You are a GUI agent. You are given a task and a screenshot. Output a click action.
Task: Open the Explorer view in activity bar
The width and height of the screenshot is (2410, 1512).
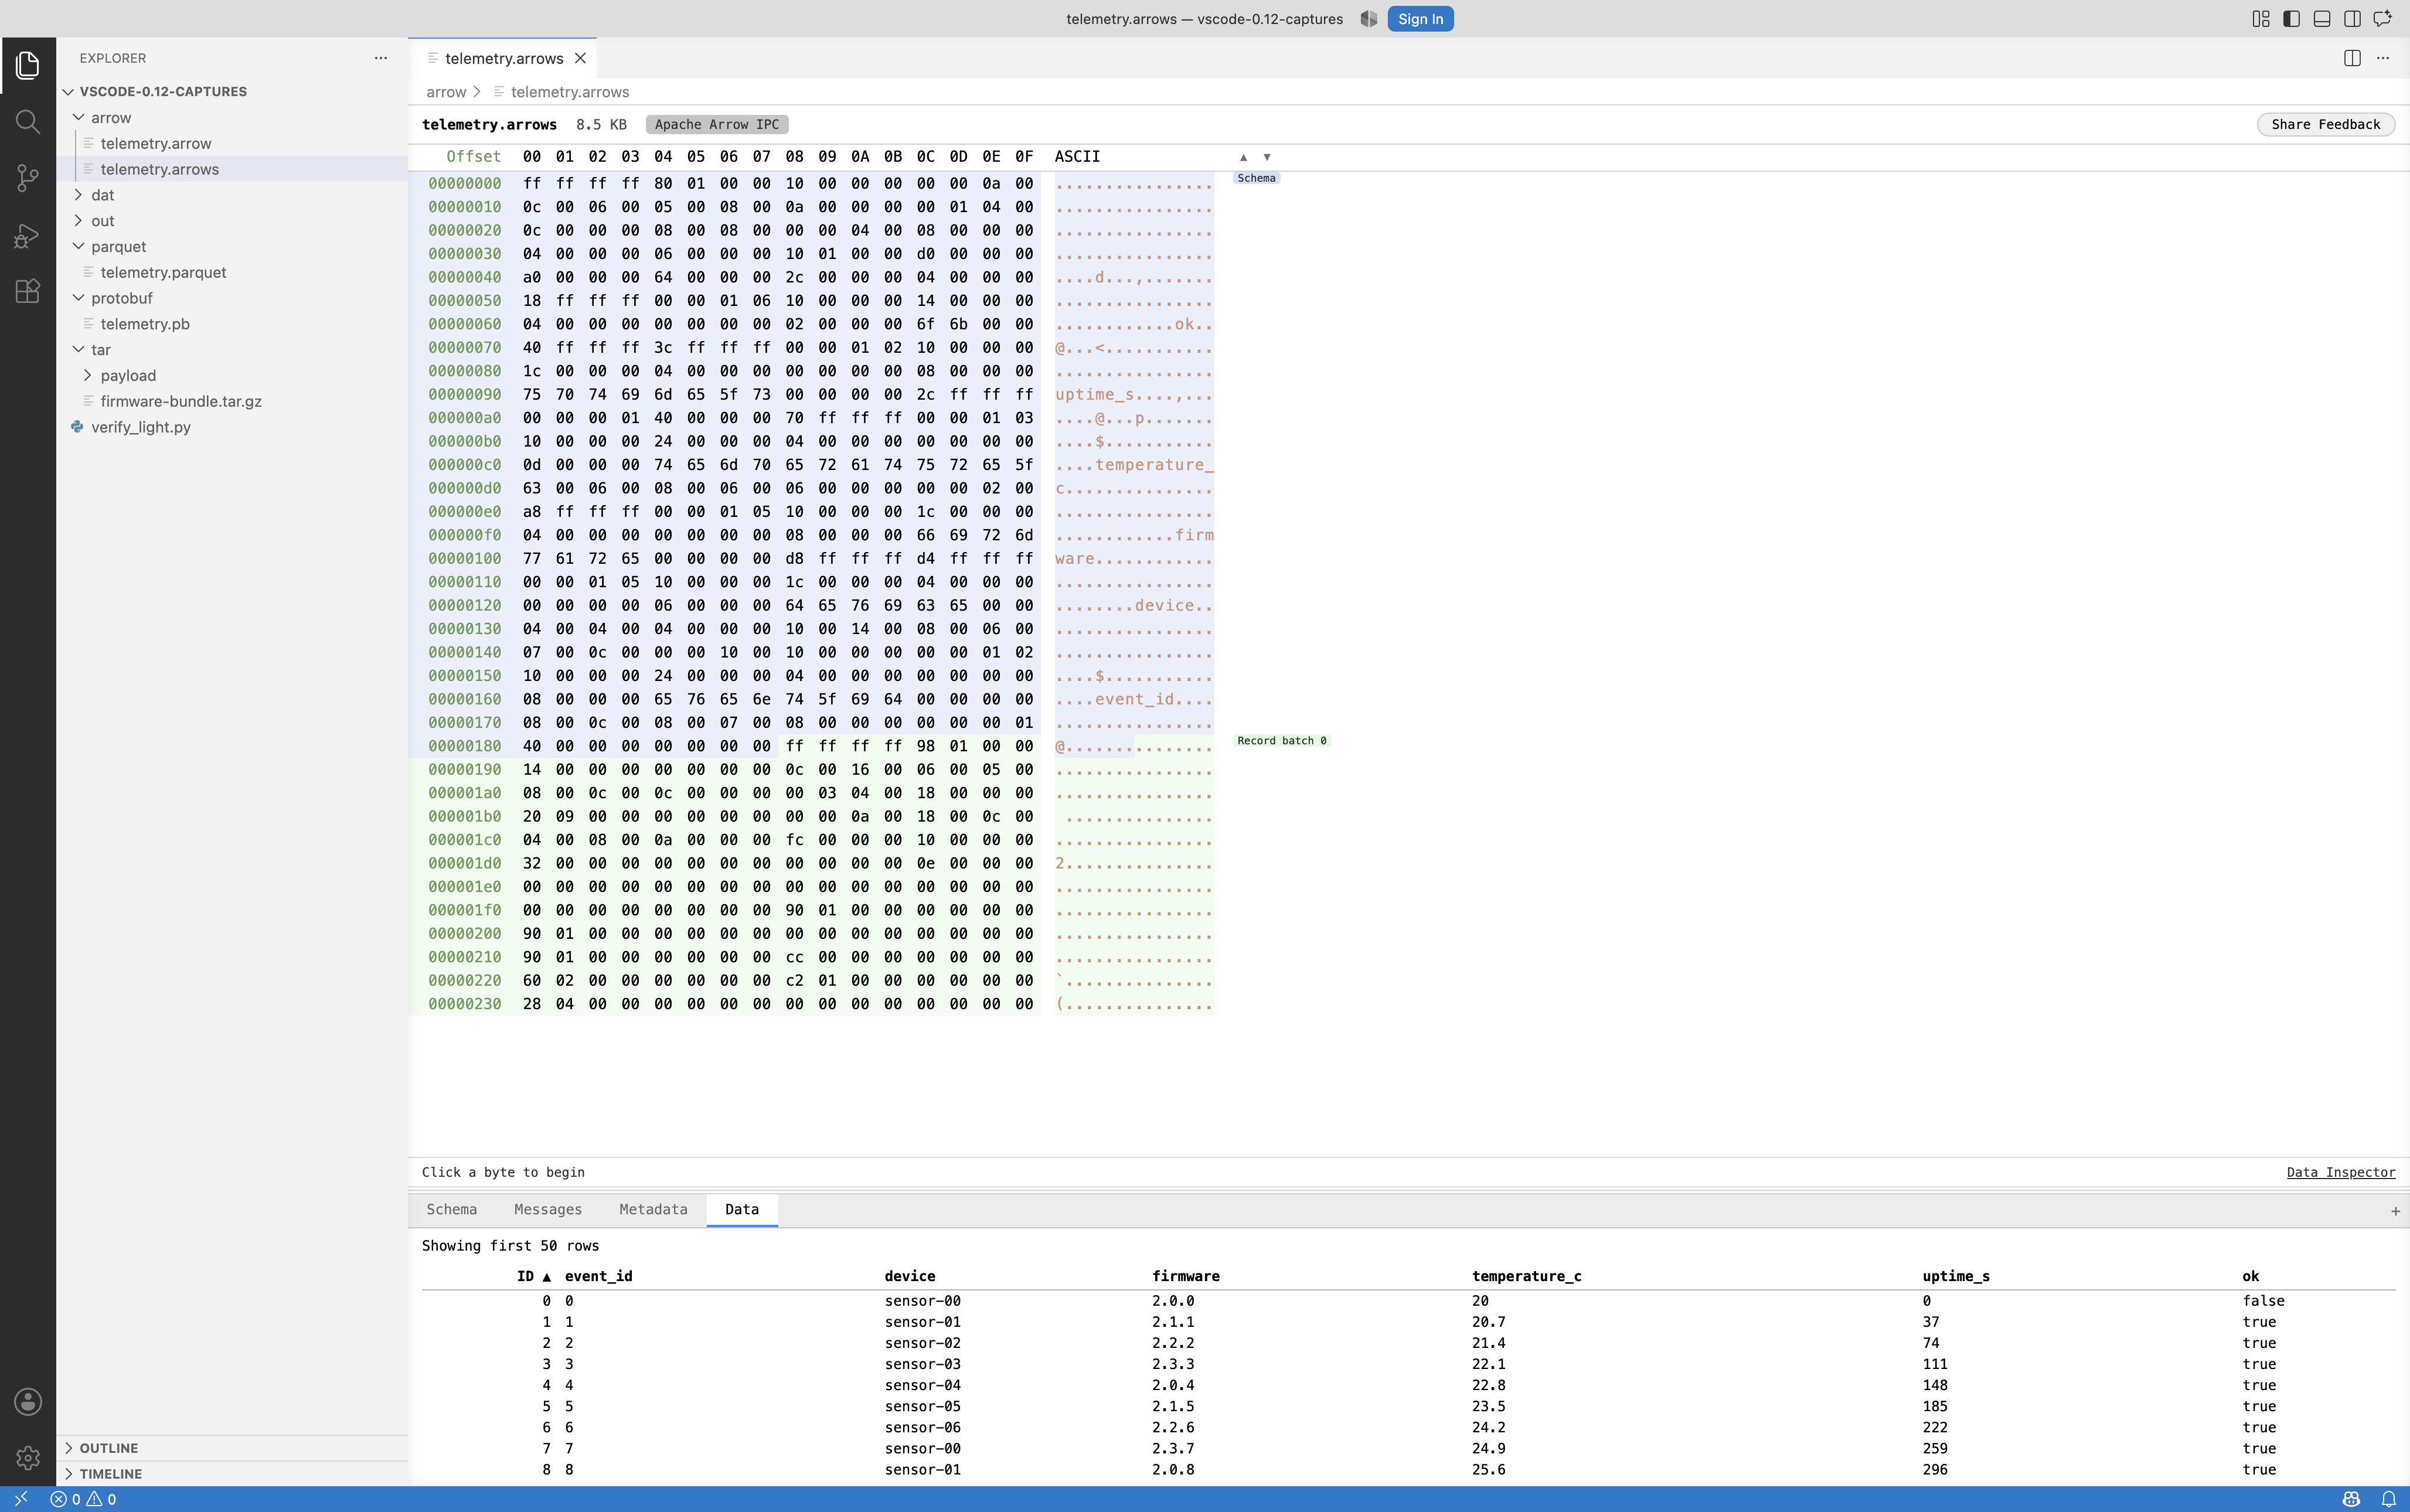point(28,65)
